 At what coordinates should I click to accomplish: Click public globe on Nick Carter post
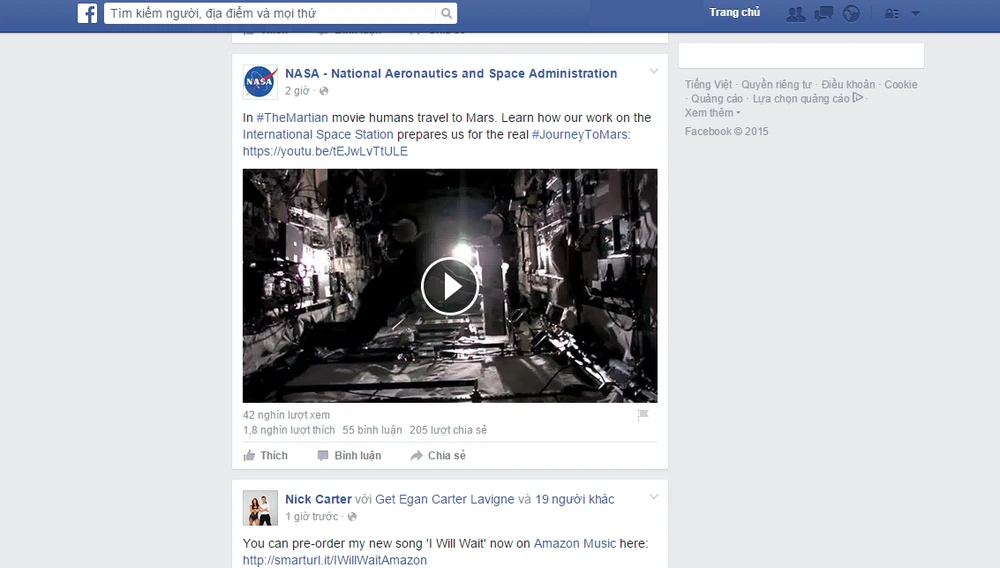pos(352,517)
